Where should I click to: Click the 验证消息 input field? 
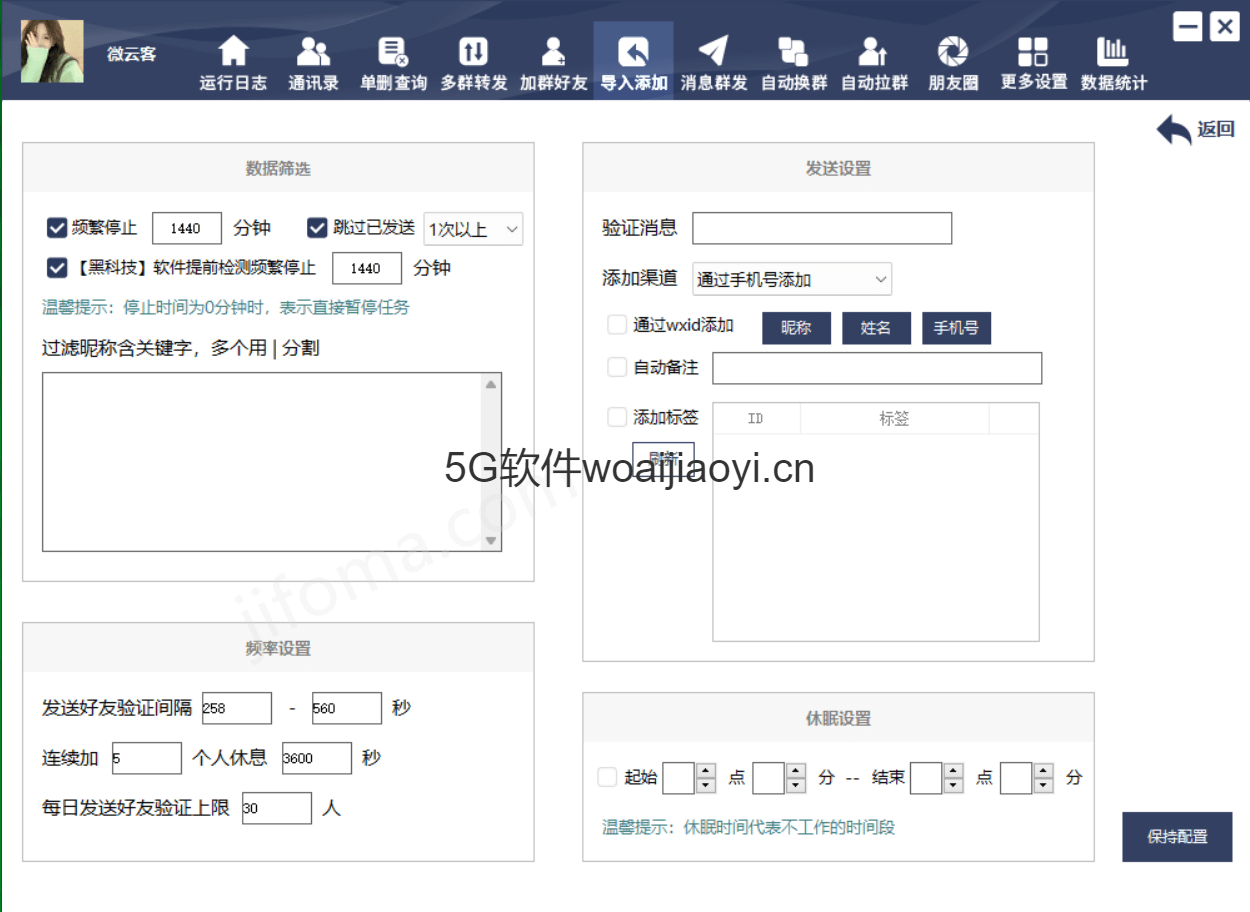(x=822, y=228)
